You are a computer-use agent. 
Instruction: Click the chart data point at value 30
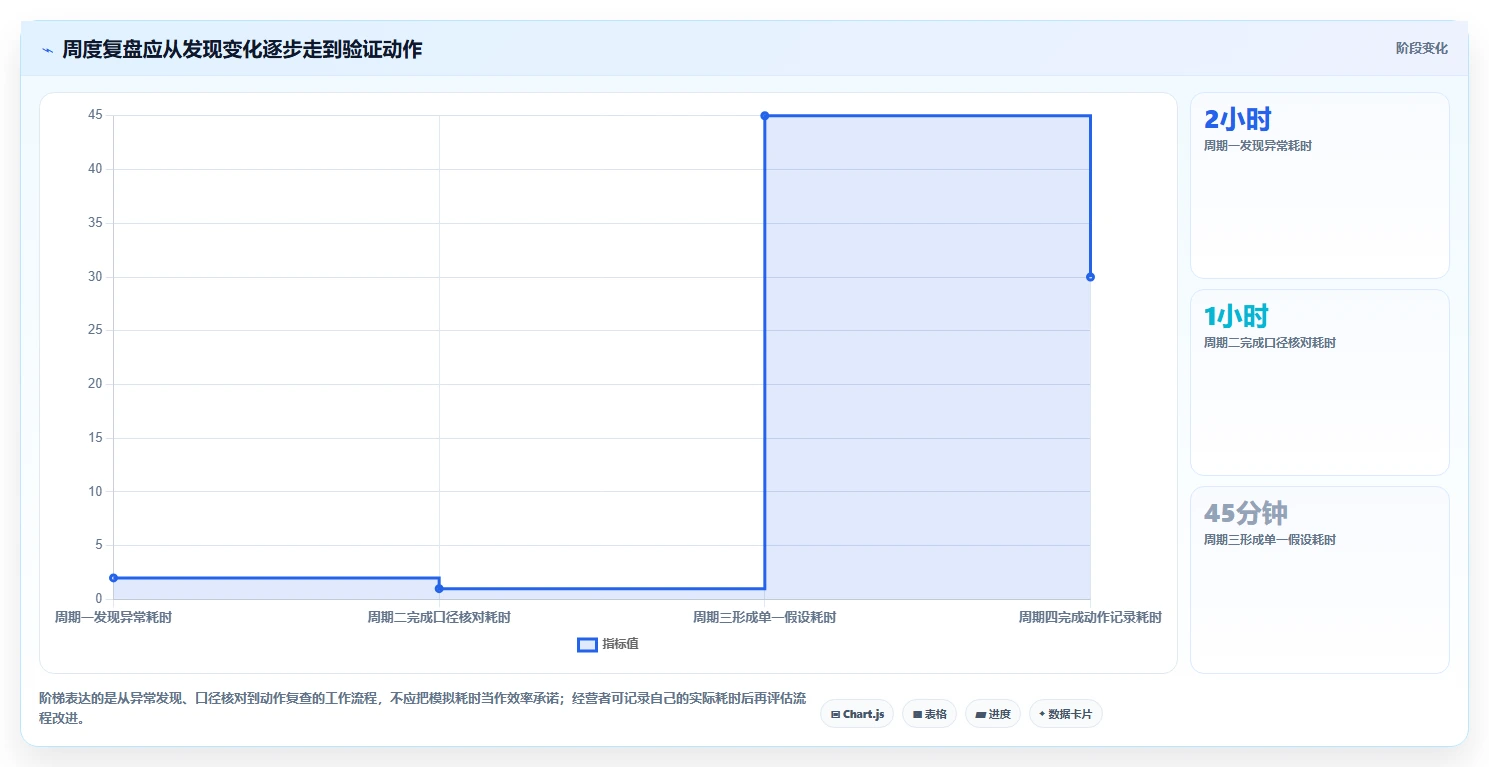pyautogui.click(x=1090, y=277)
